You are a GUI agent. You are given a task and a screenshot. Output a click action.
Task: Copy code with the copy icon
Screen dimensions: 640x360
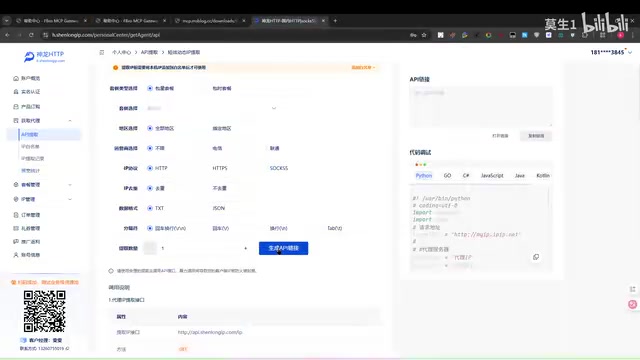click(x=536, y=257)
